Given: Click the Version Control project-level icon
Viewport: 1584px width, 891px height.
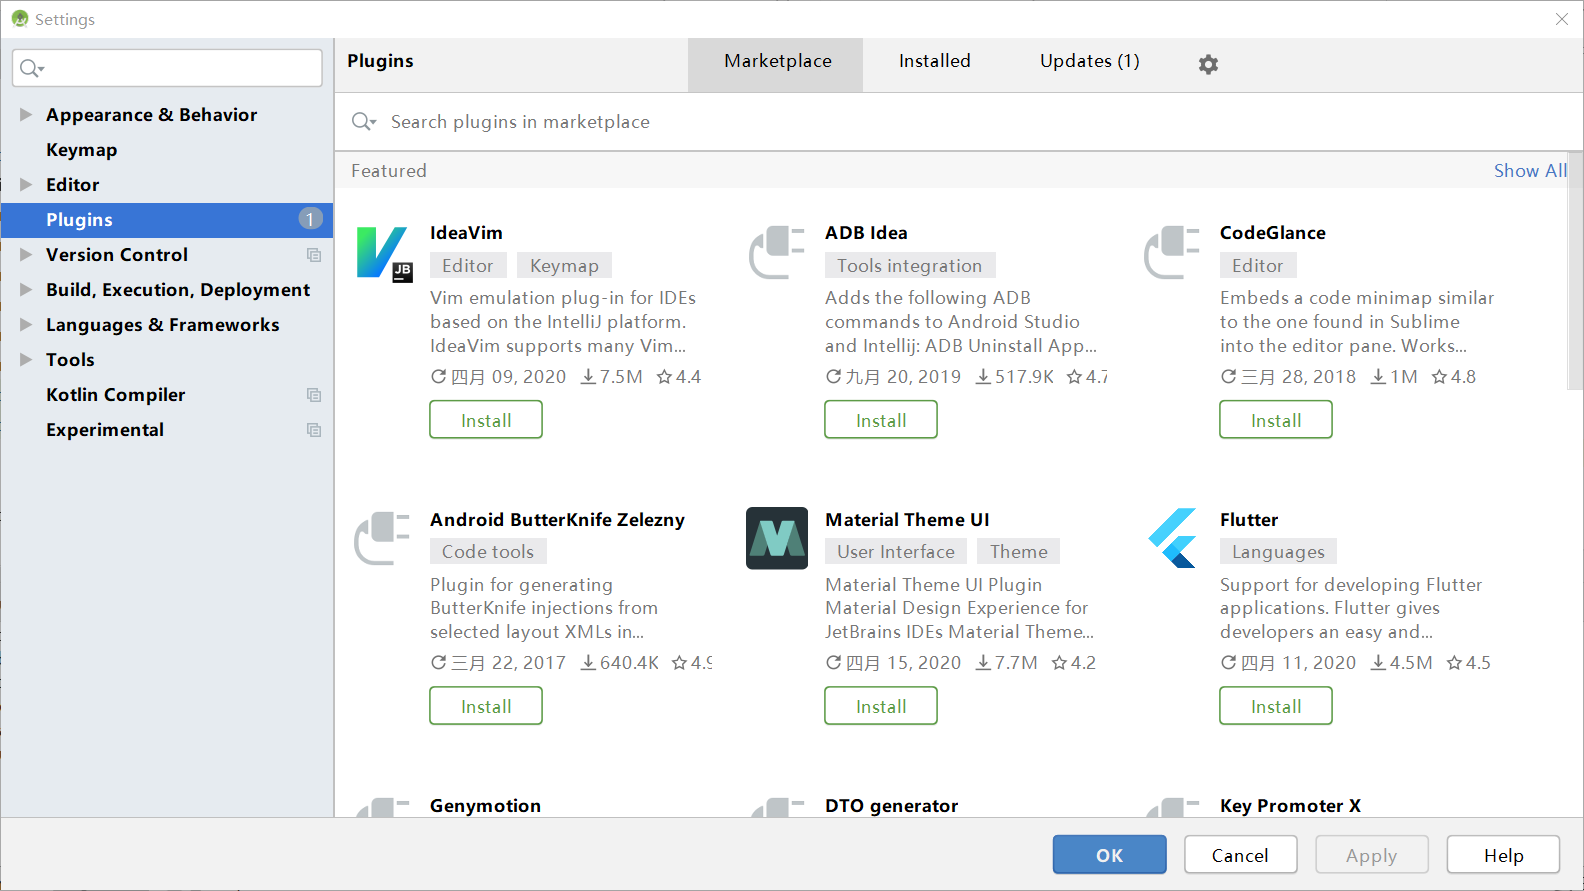Looking at the screenshot, I should click(x=314, y=255).
